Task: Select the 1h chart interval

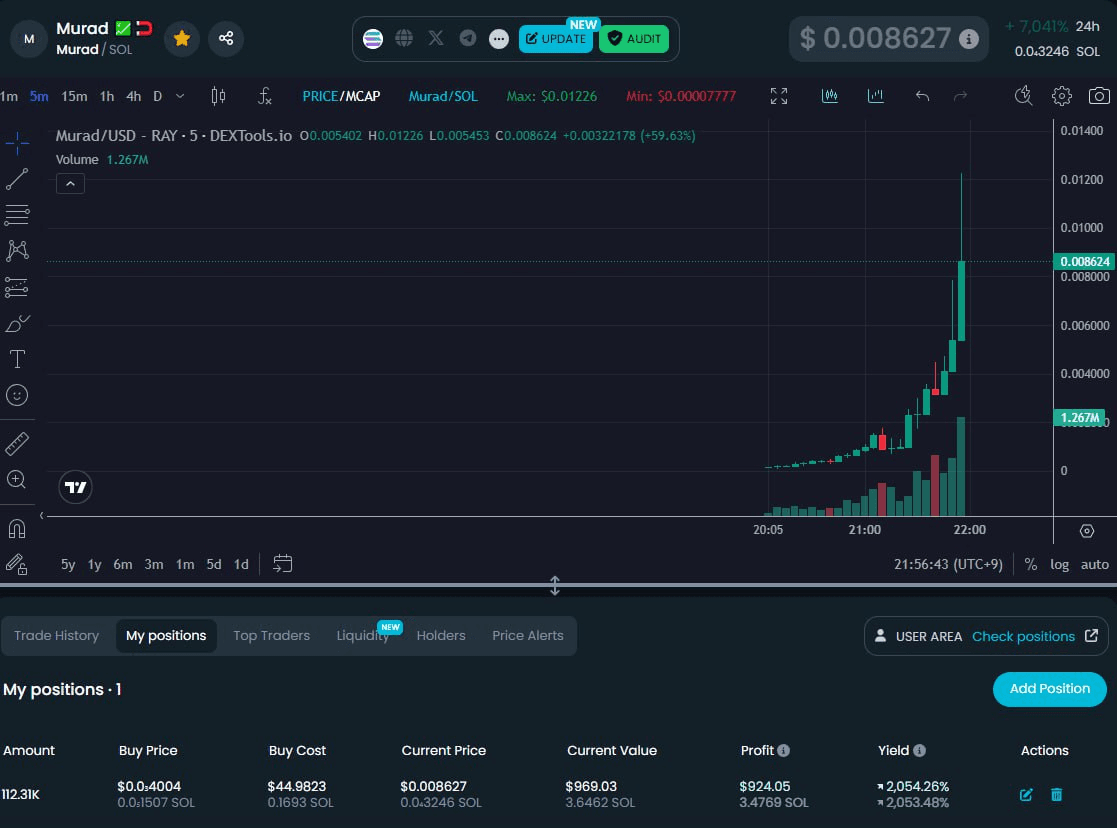Action: 107,96
